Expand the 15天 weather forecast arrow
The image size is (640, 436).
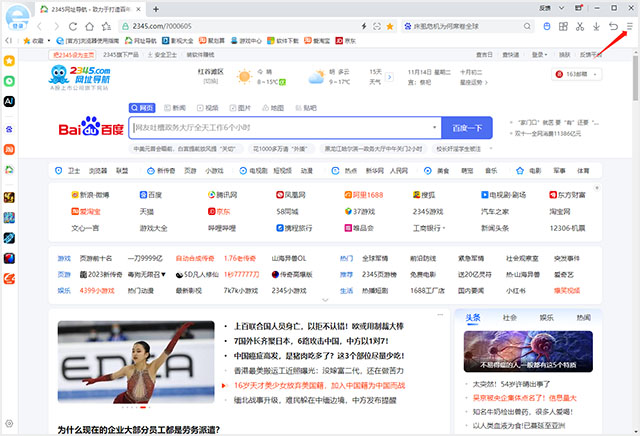pyautogui.click(x=390, y=77)
